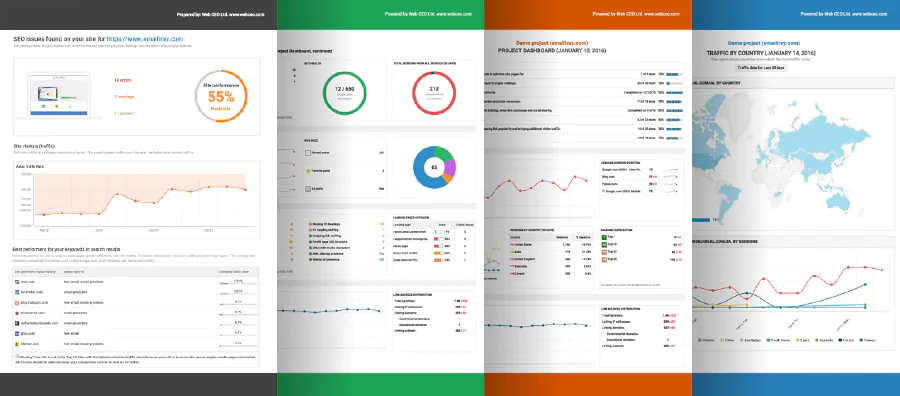
Task: Click 'PROJECT DASHBOARD (JANUARY 10, 2016)' heading
Action: (551, 51)
